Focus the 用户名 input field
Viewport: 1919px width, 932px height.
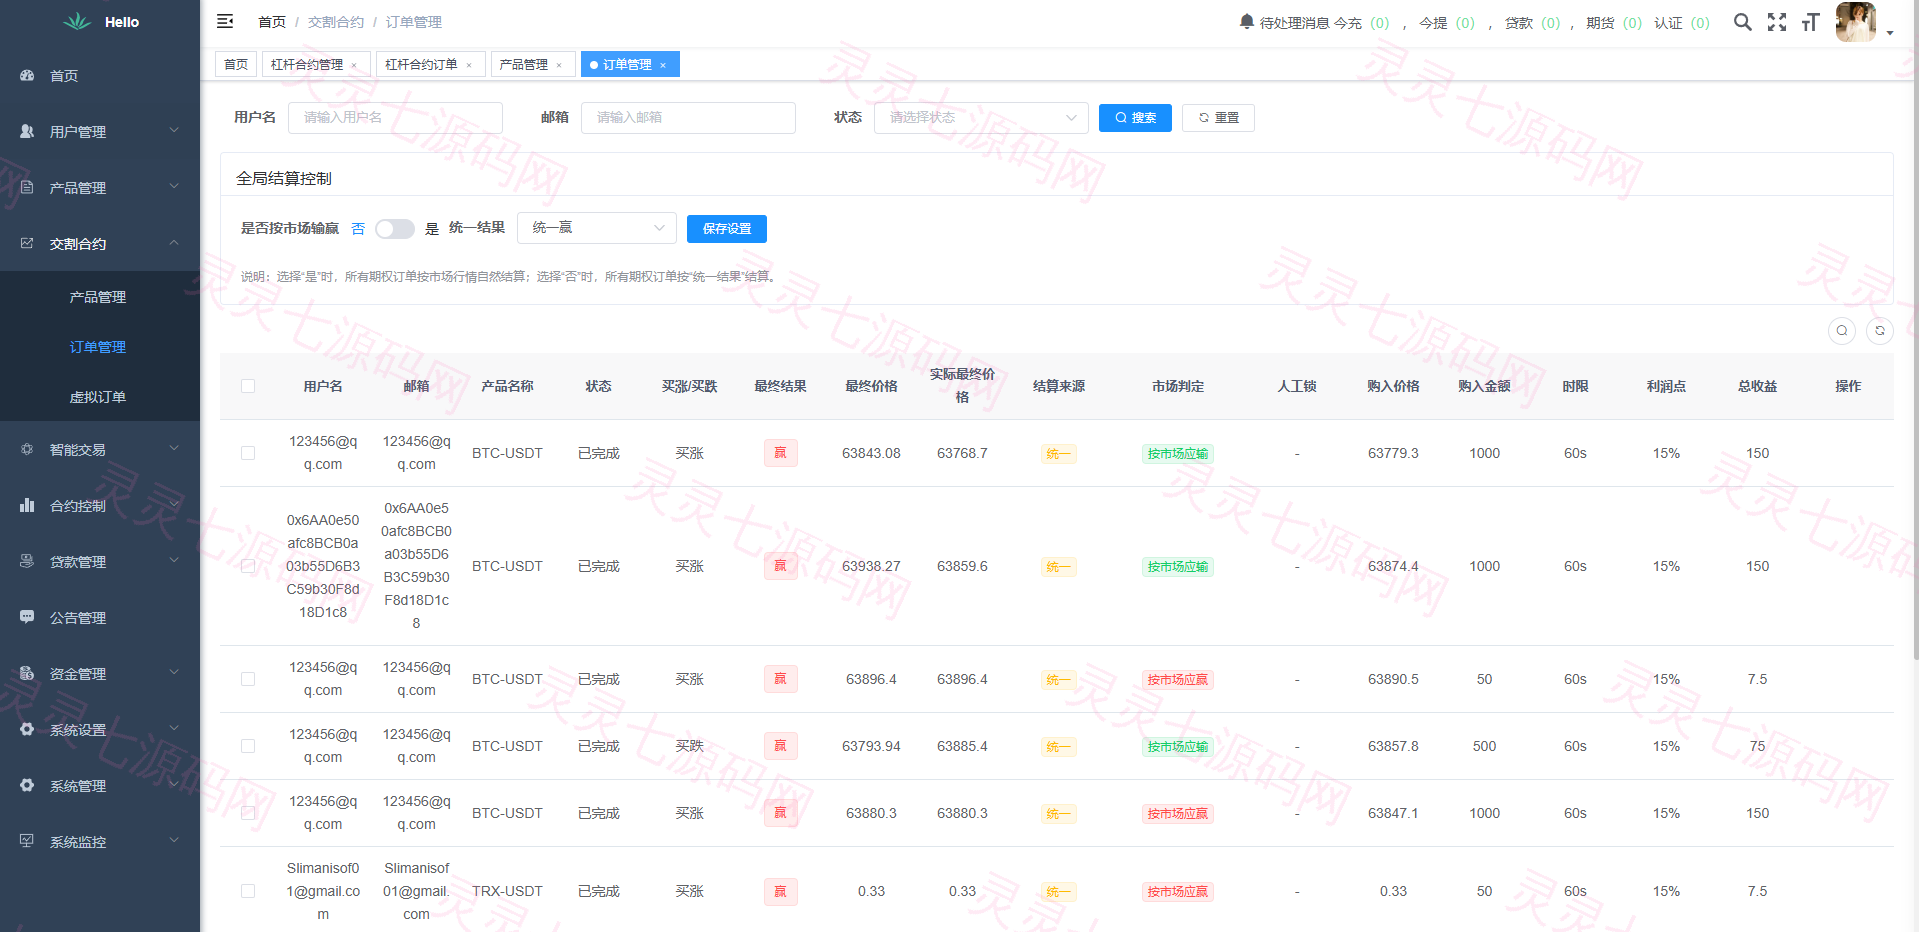(395, 118)
